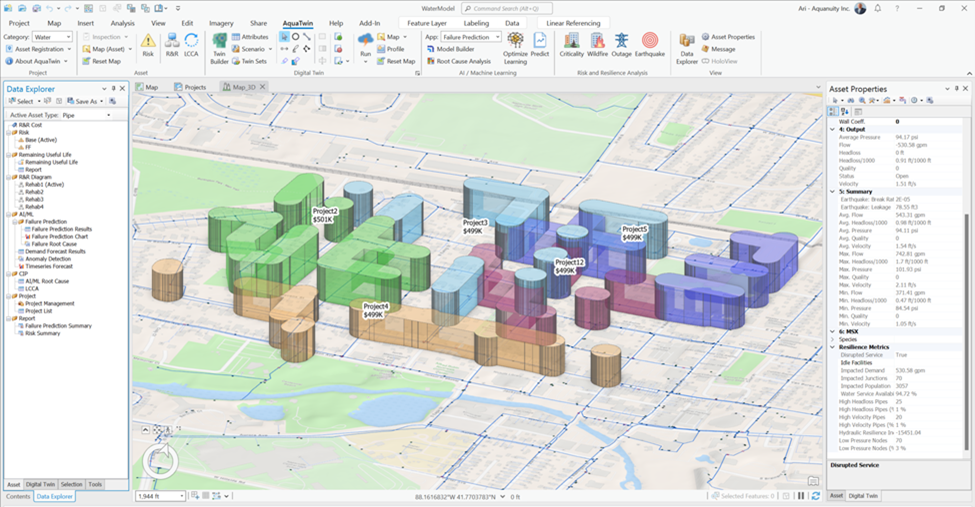Click the Risk warning icon in Asset group
The image size is (975, 507).
coord(148,43)
